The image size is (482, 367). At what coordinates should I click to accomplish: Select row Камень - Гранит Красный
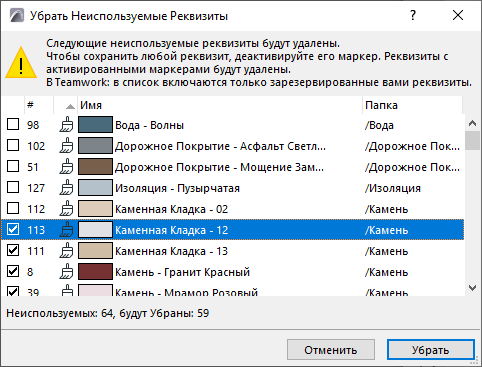point(232,272)
